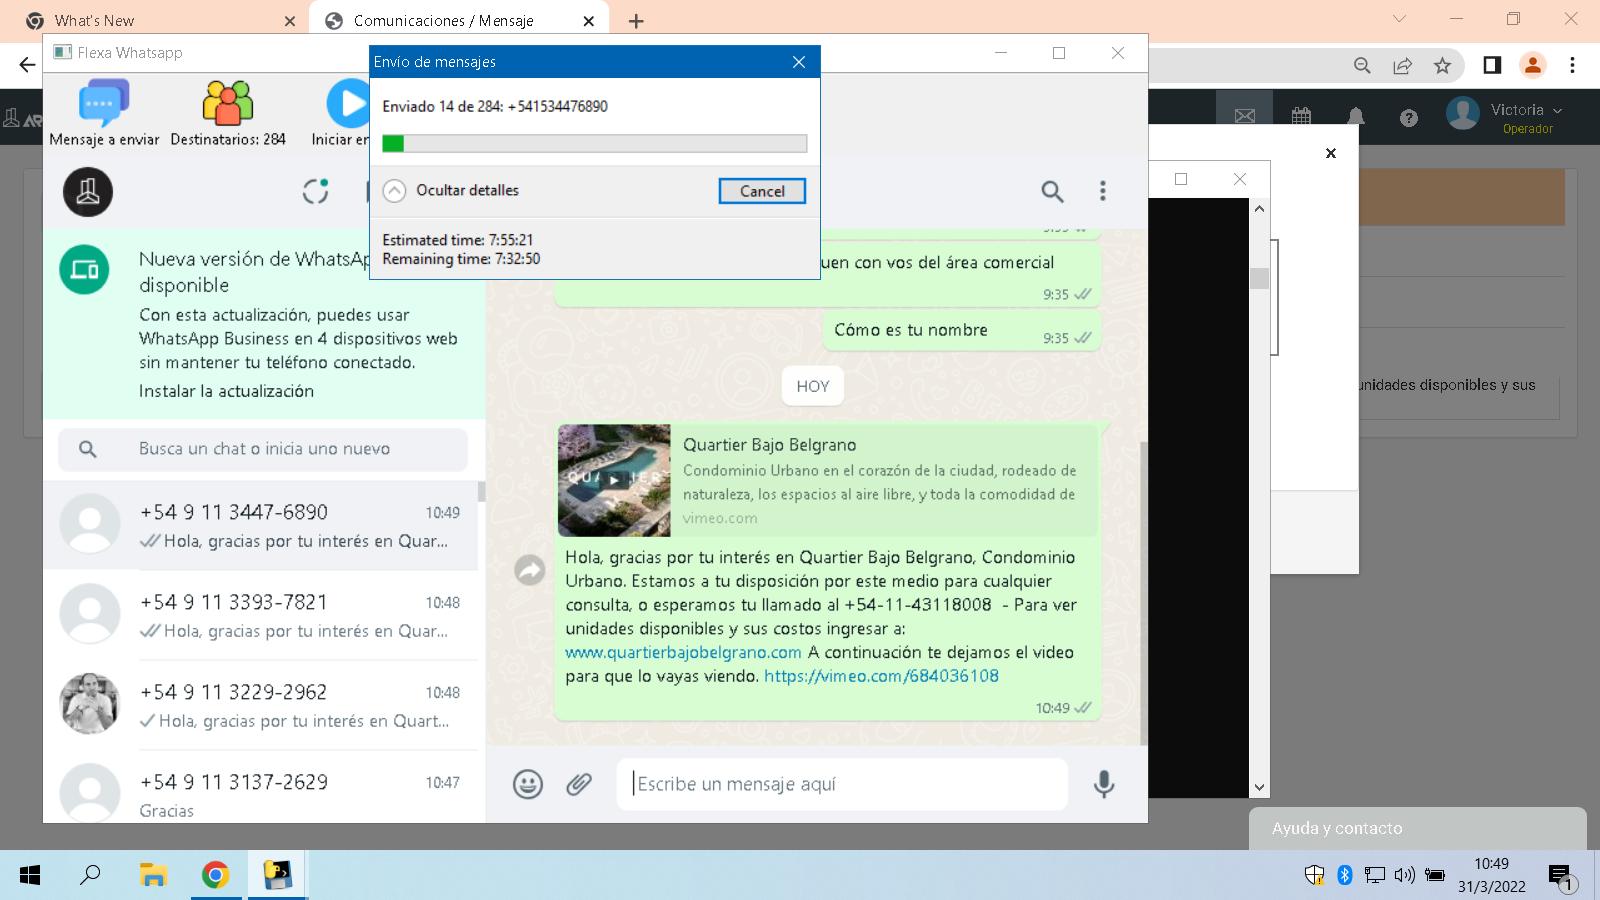Click the HOY date label

coord(813,386)
